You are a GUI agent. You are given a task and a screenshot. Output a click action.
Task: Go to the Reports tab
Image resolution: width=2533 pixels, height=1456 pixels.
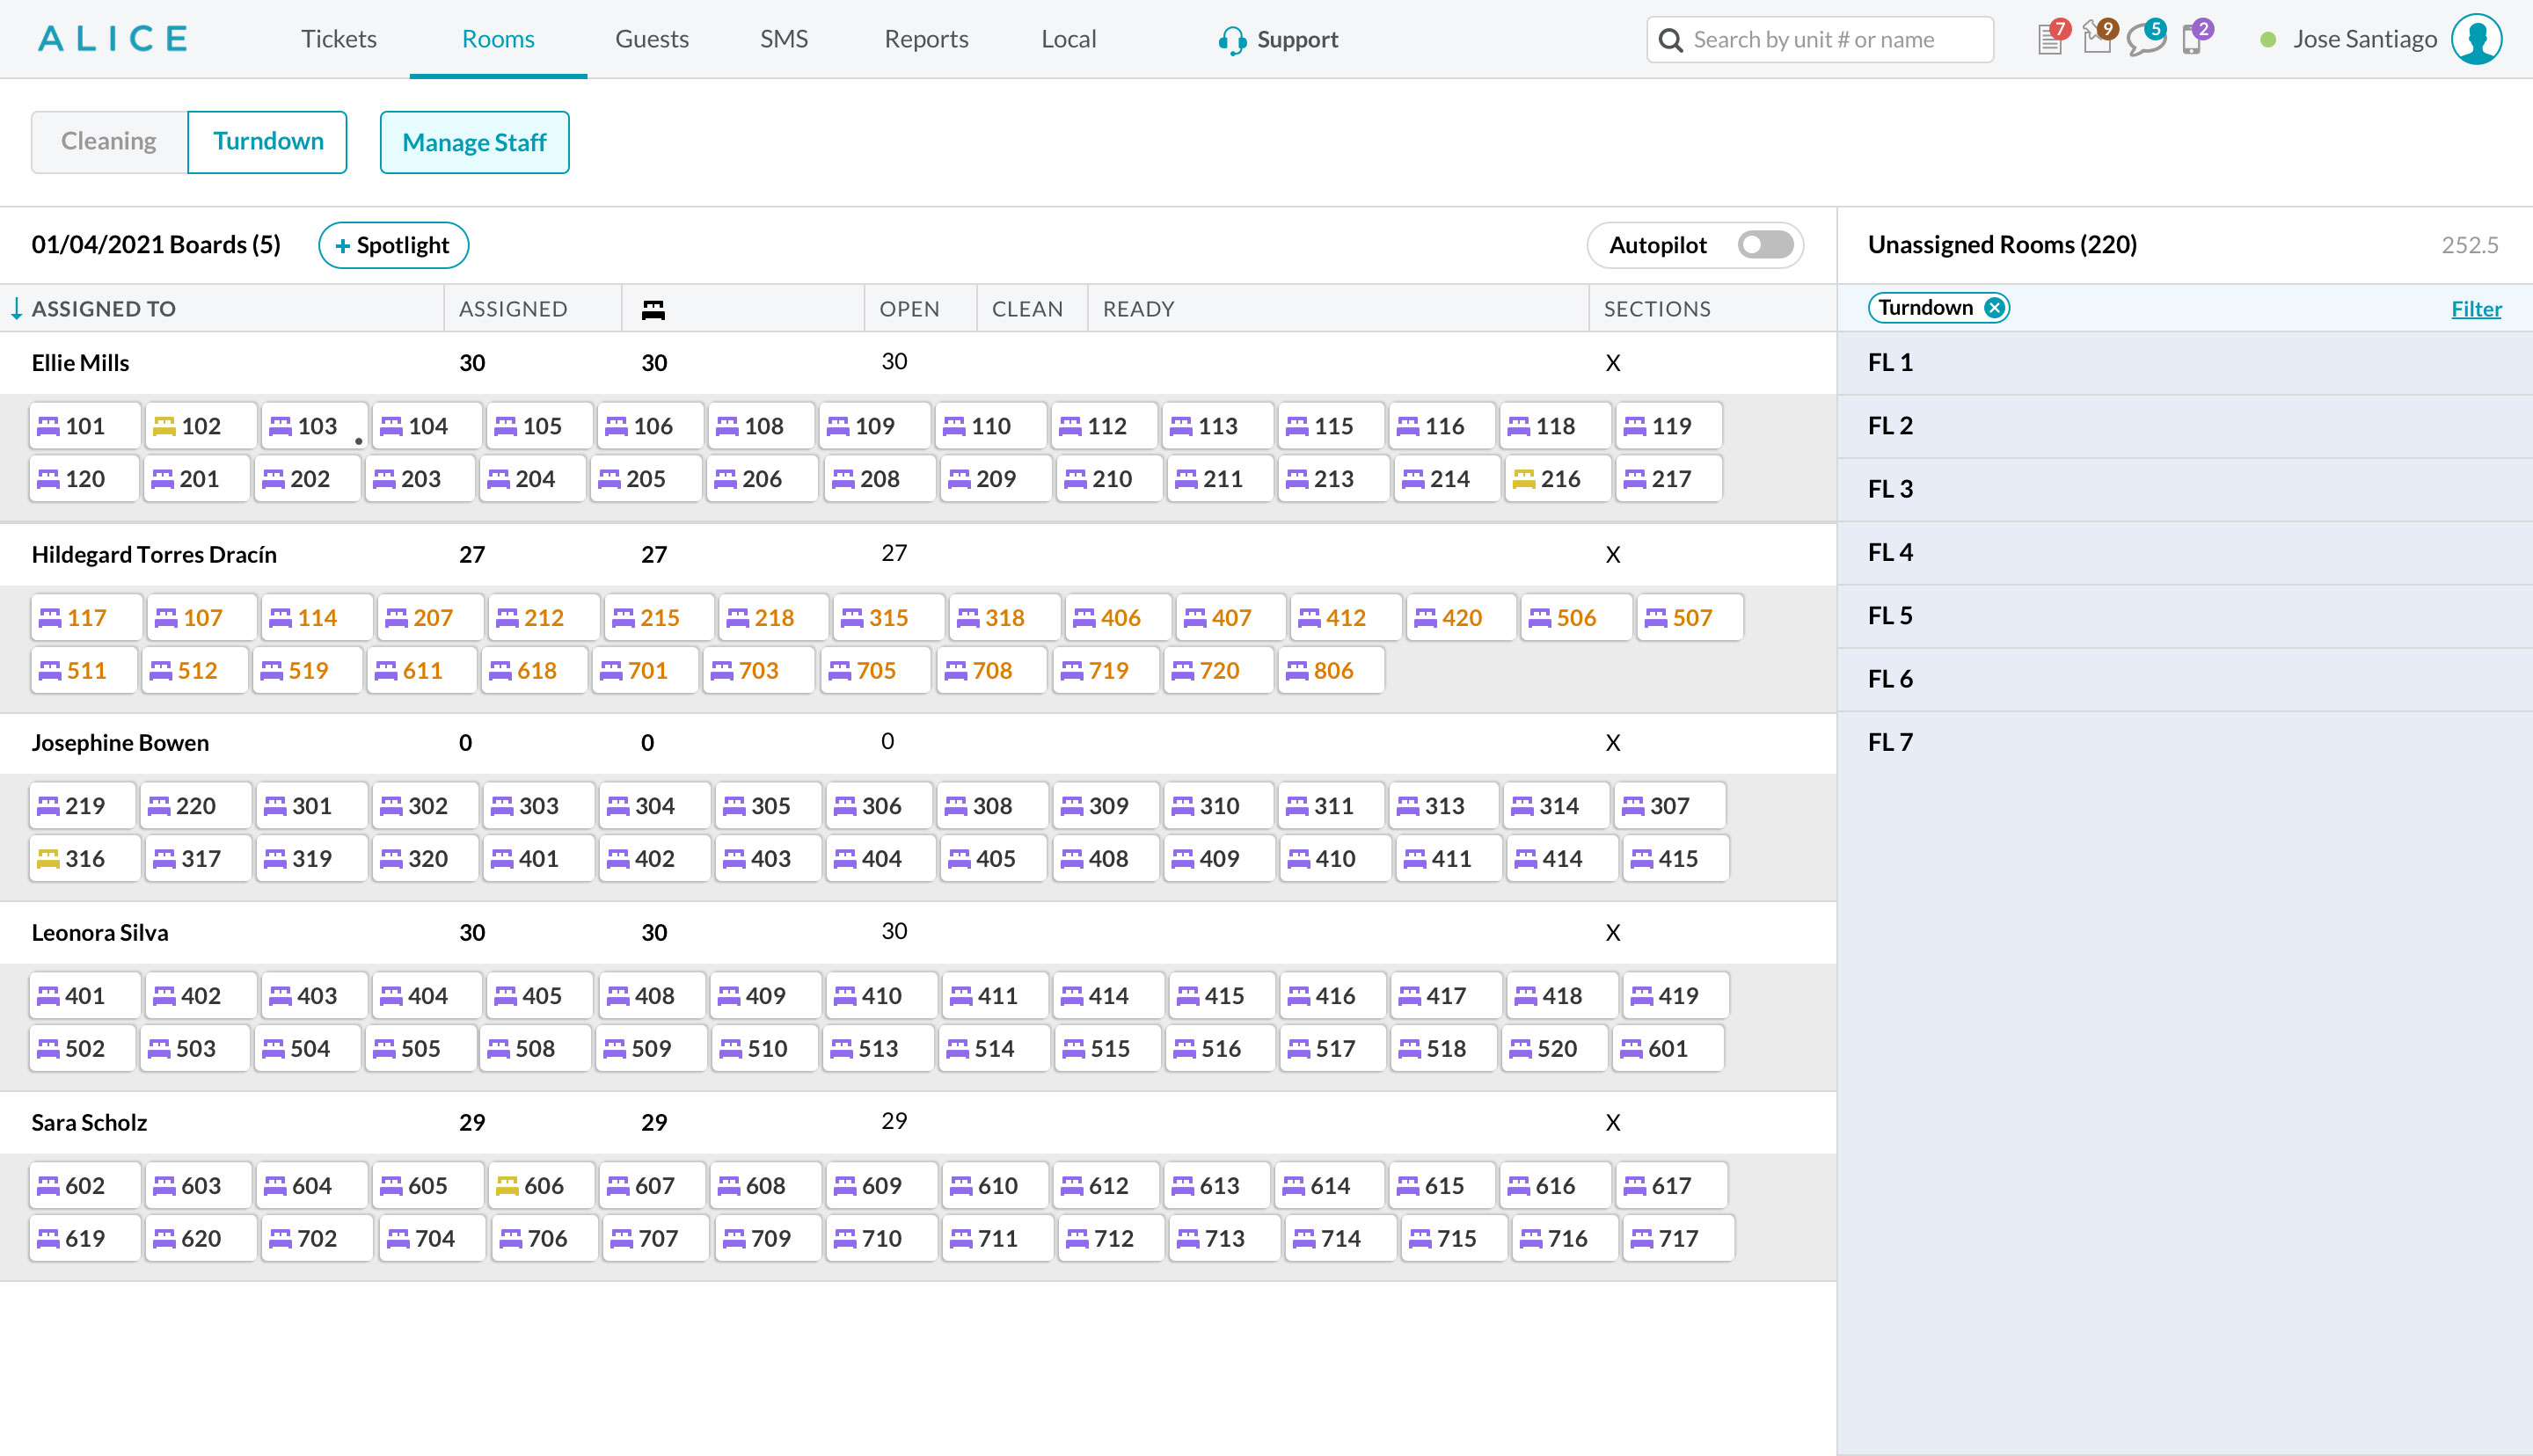point(926,39)
